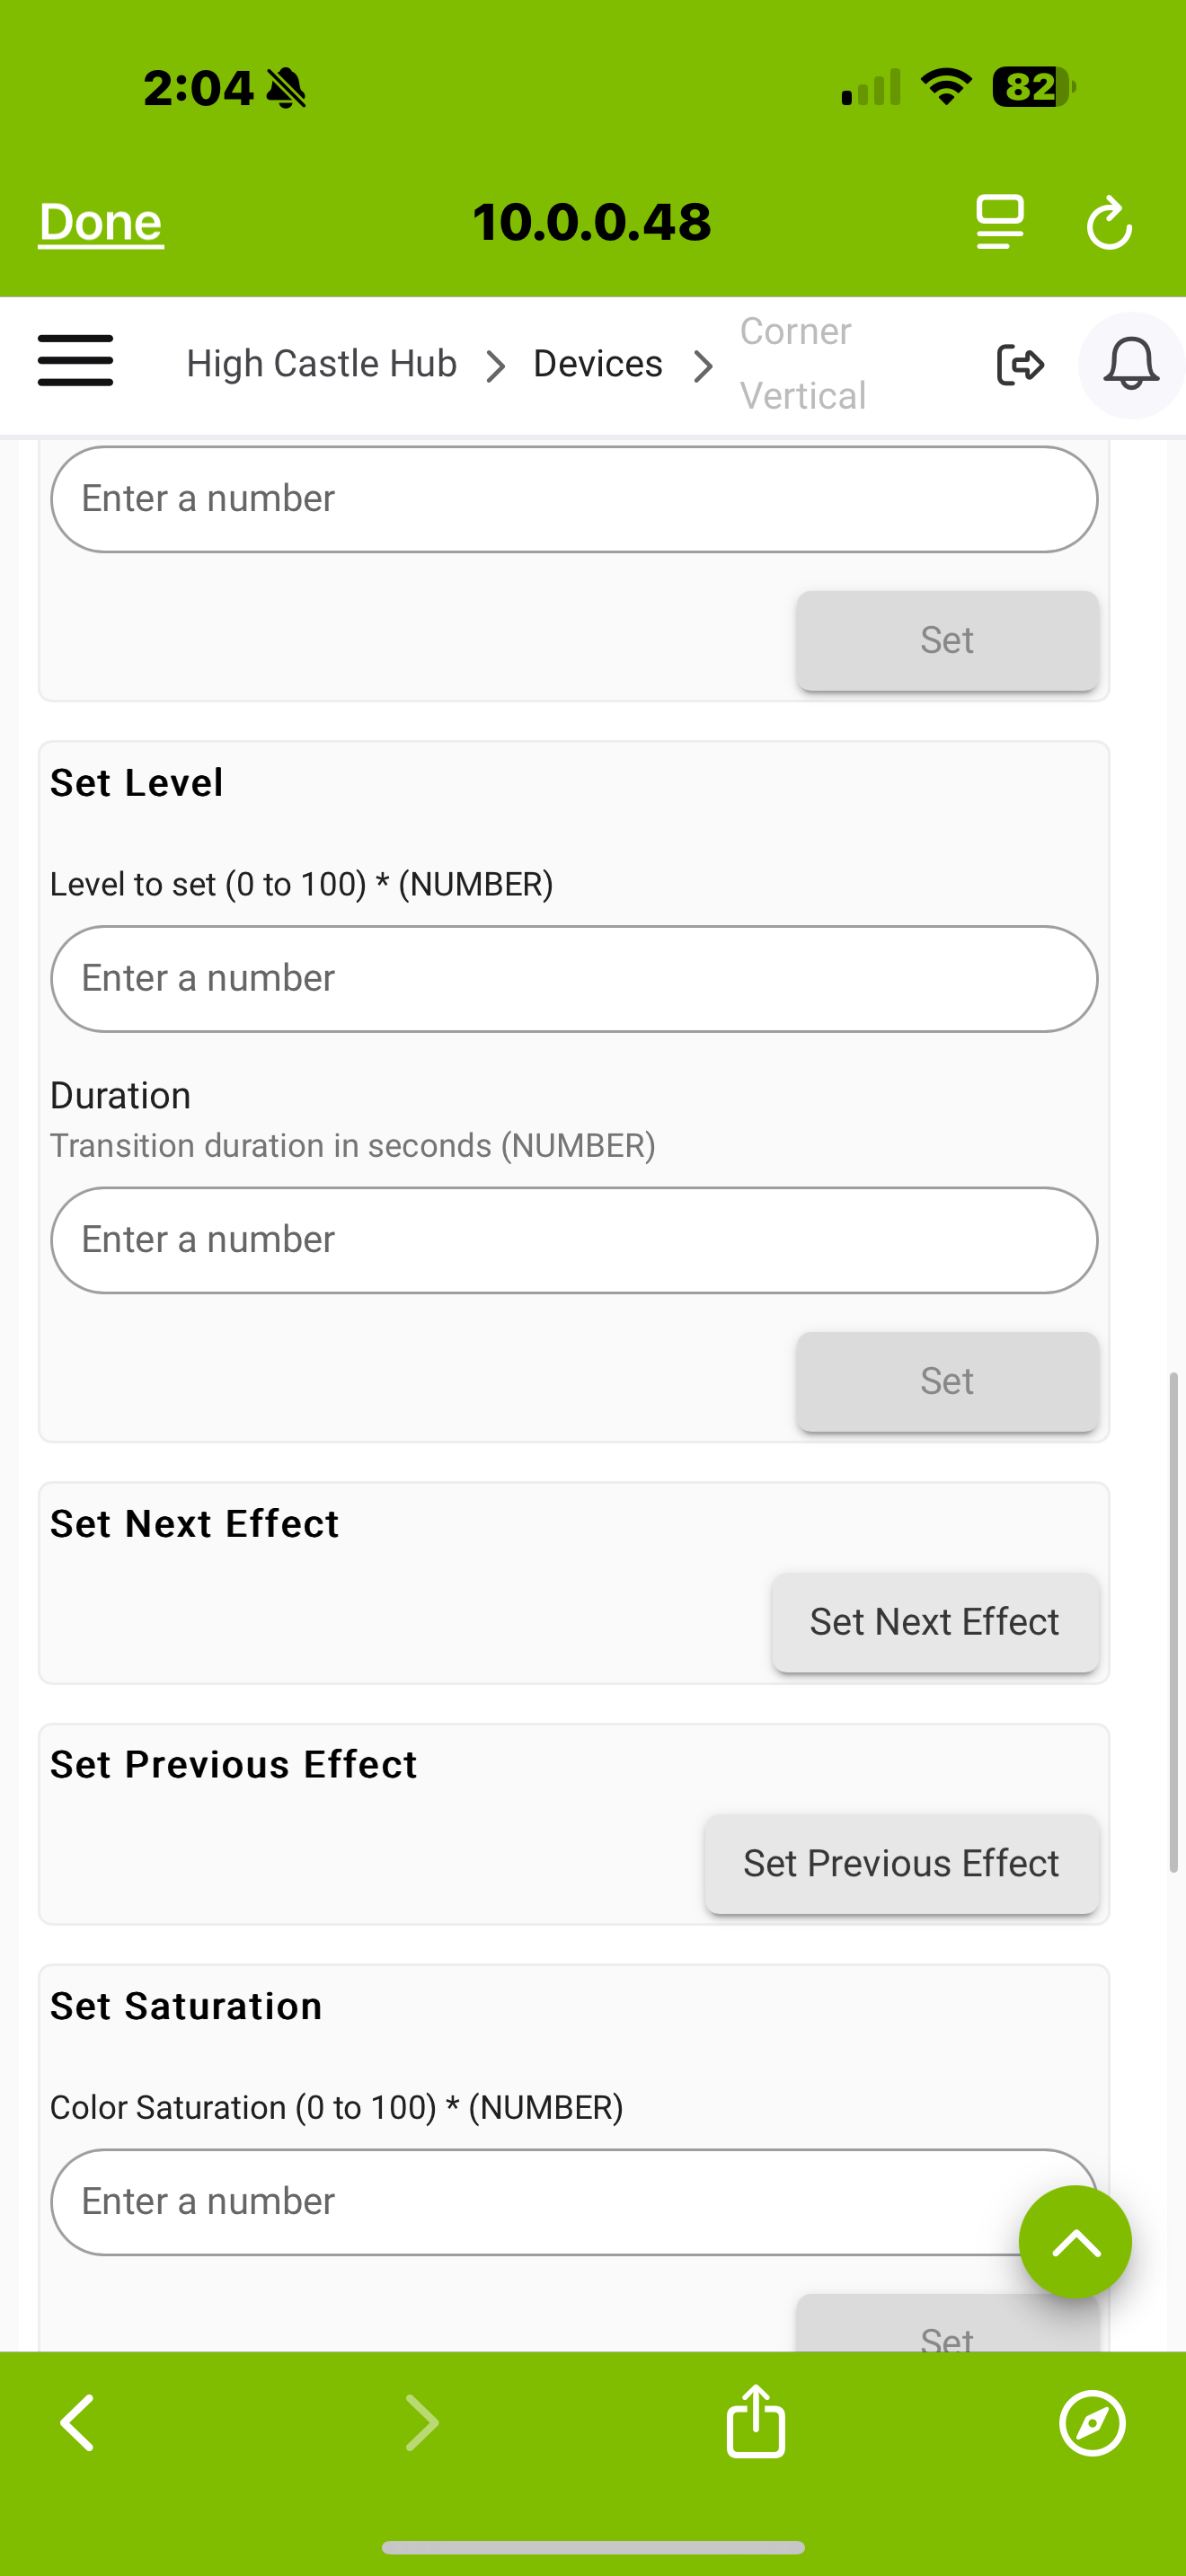Open the hamburger navigation menu
Image resolution: width=1186 pixels, height=2576 pixels.
point(75,362)
